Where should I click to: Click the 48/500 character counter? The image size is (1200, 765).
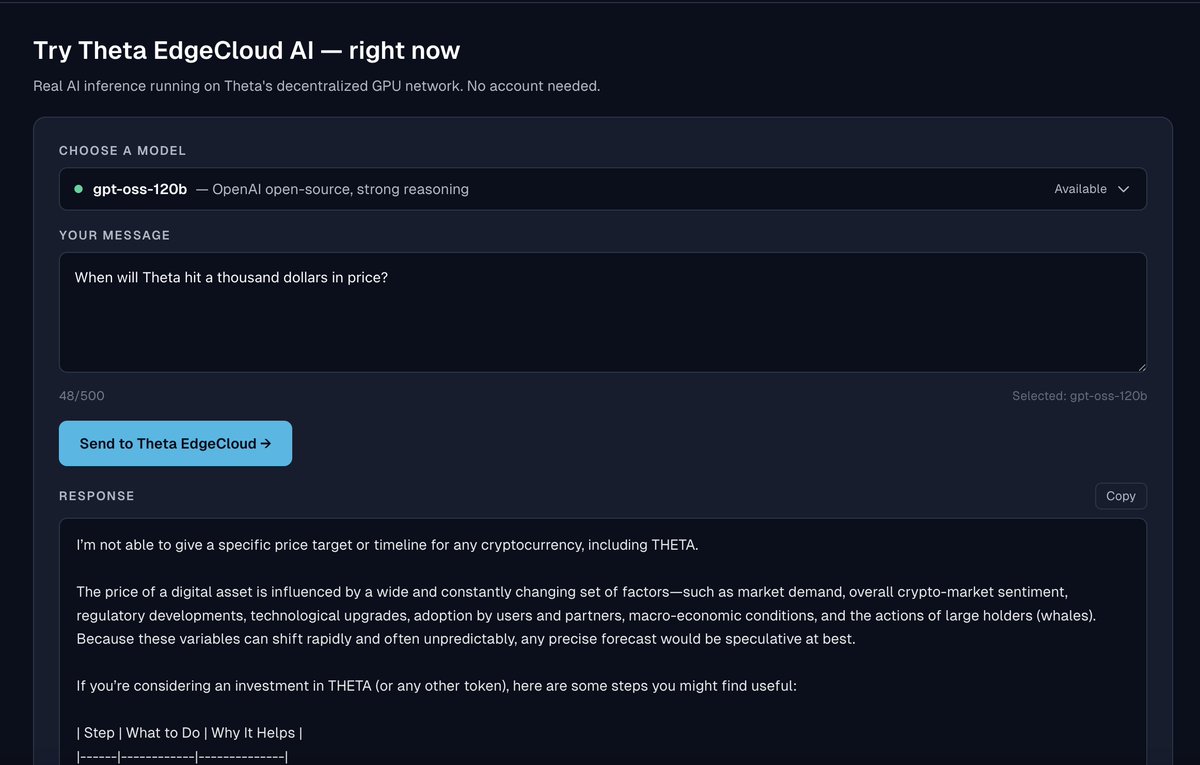click(x=81, y=396)
